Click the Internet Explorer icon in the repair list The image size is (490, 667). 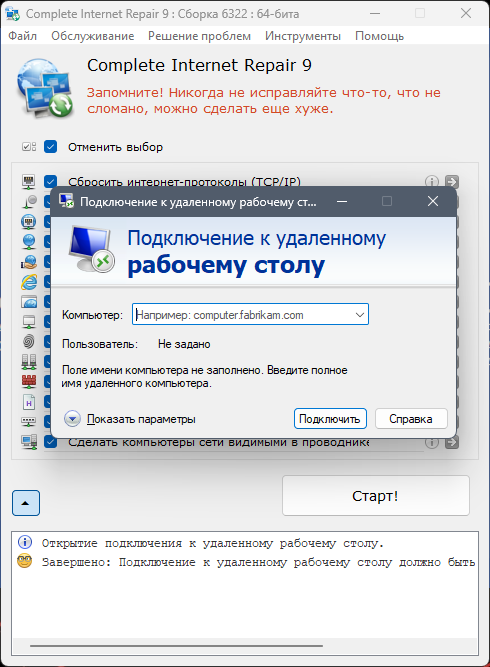[x=28, y=282]
